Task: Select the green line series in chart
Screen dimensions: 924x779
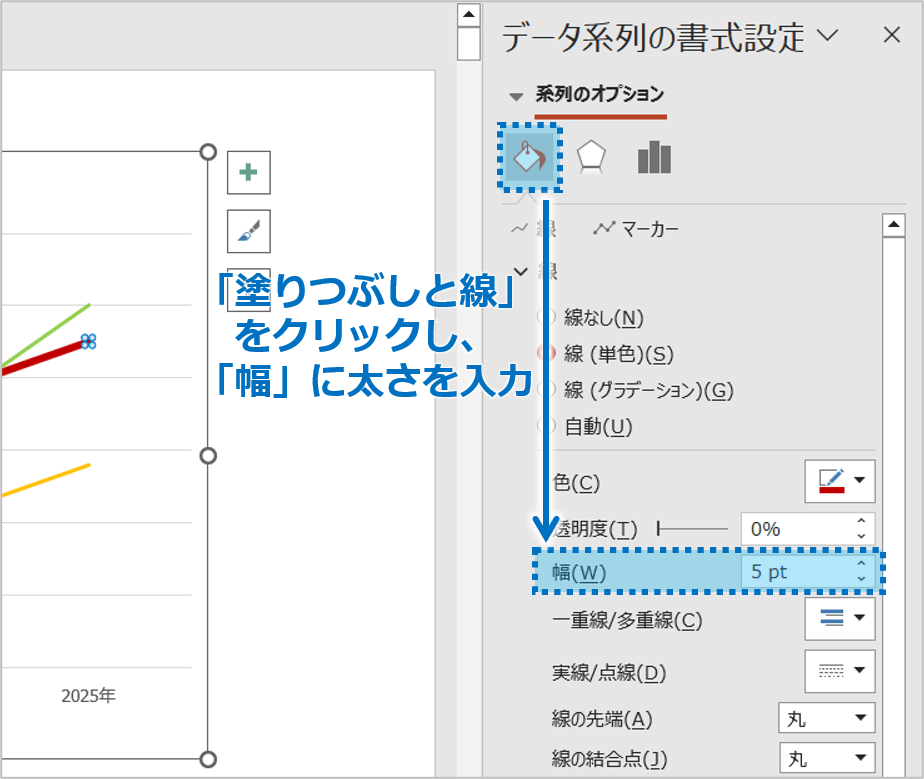Action: coord(45,335)
